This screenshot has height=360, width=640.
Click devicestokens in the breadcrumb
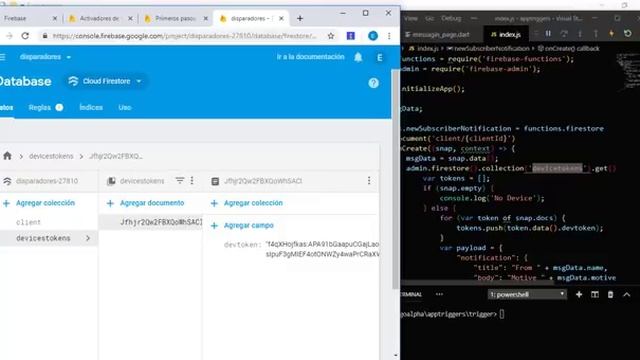pos(51,156)
